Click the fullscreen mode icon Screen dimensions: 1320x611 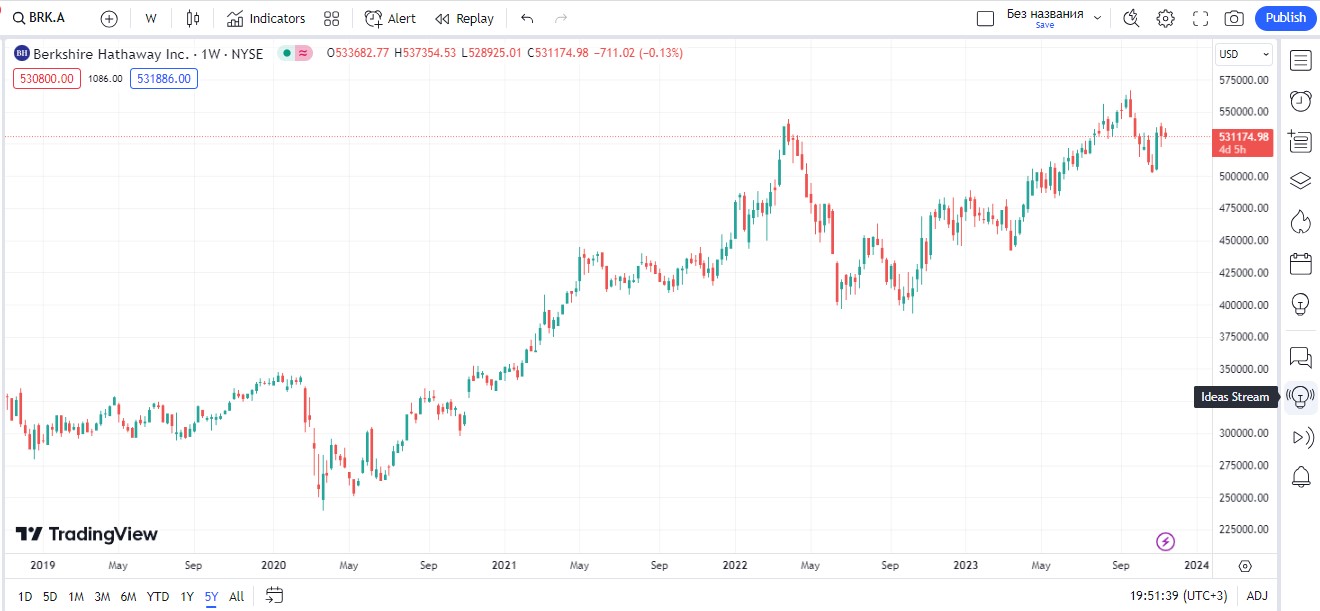[x=1201, y=18]
